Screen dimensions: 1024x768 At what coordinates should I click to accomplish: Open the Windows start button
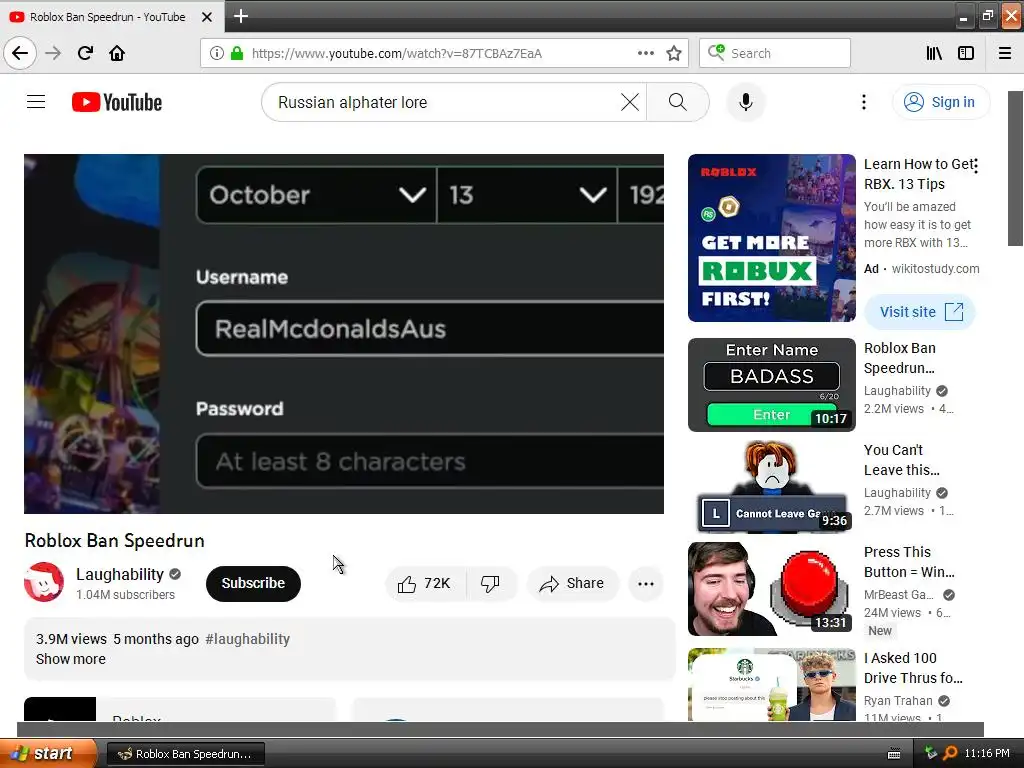[x=48, y=753]
